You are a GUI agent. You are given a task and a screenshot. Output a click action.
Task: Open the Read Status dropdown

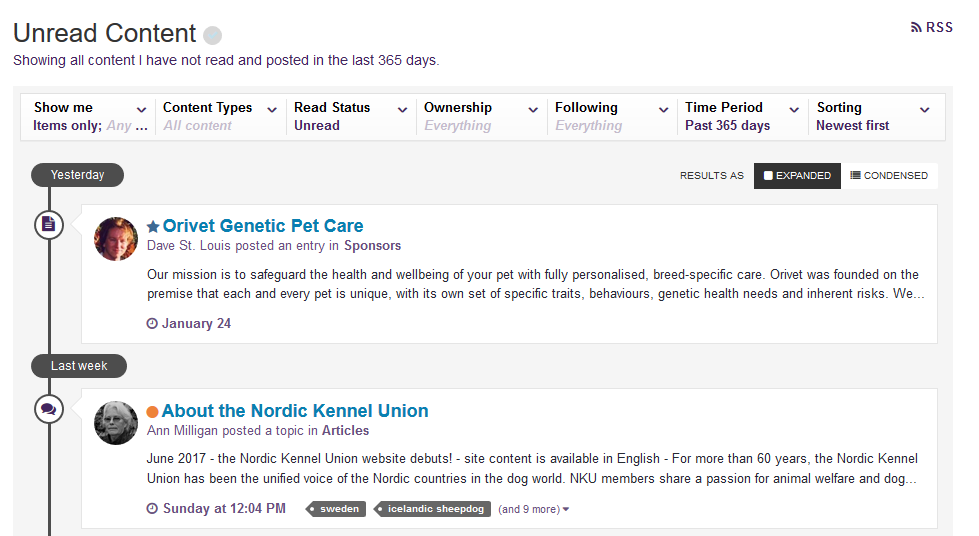click(350, 116)
